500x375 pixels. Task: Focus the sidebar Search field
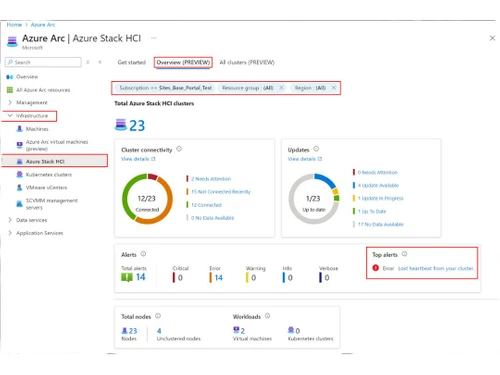tap(43, 62)
